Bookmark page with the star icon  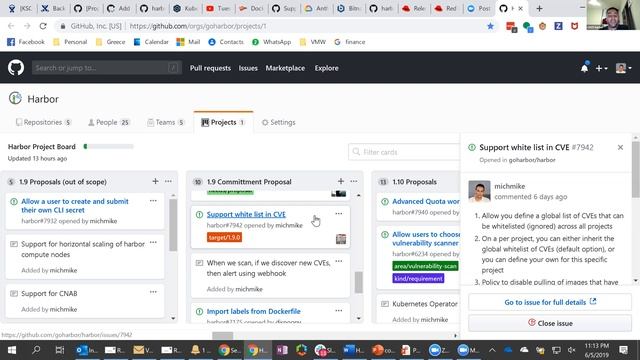click(490, 26)
